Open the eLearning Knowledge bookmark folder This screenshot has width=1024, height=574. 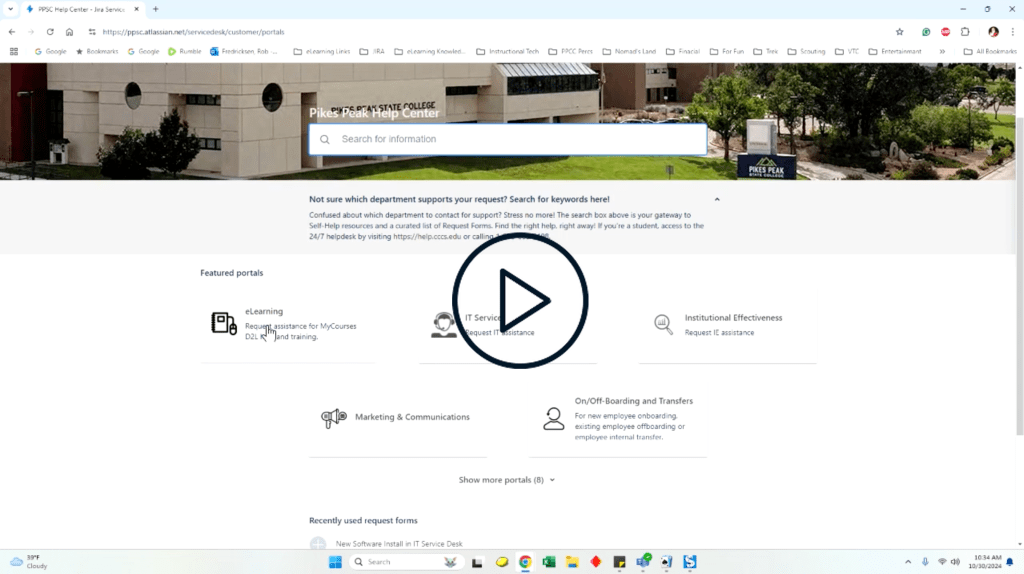[x=430, y=51]
